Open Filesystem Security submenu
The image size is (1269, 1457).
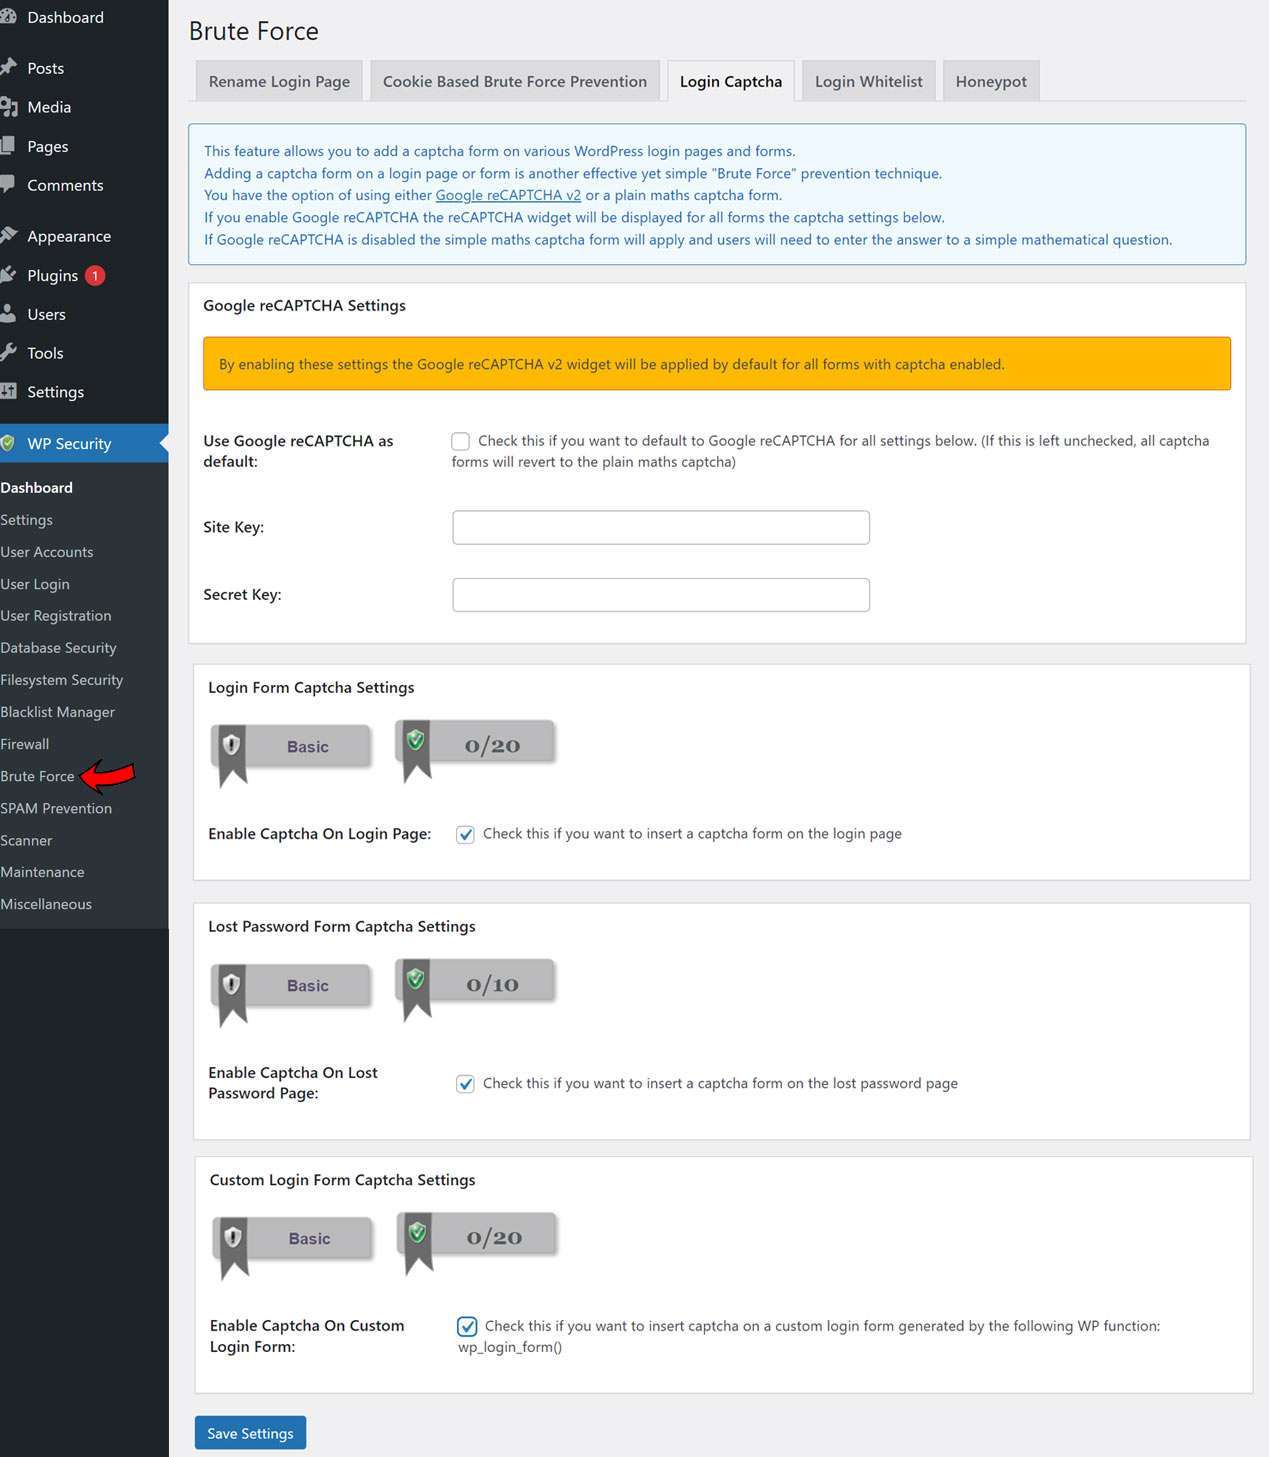coord(62,680)
